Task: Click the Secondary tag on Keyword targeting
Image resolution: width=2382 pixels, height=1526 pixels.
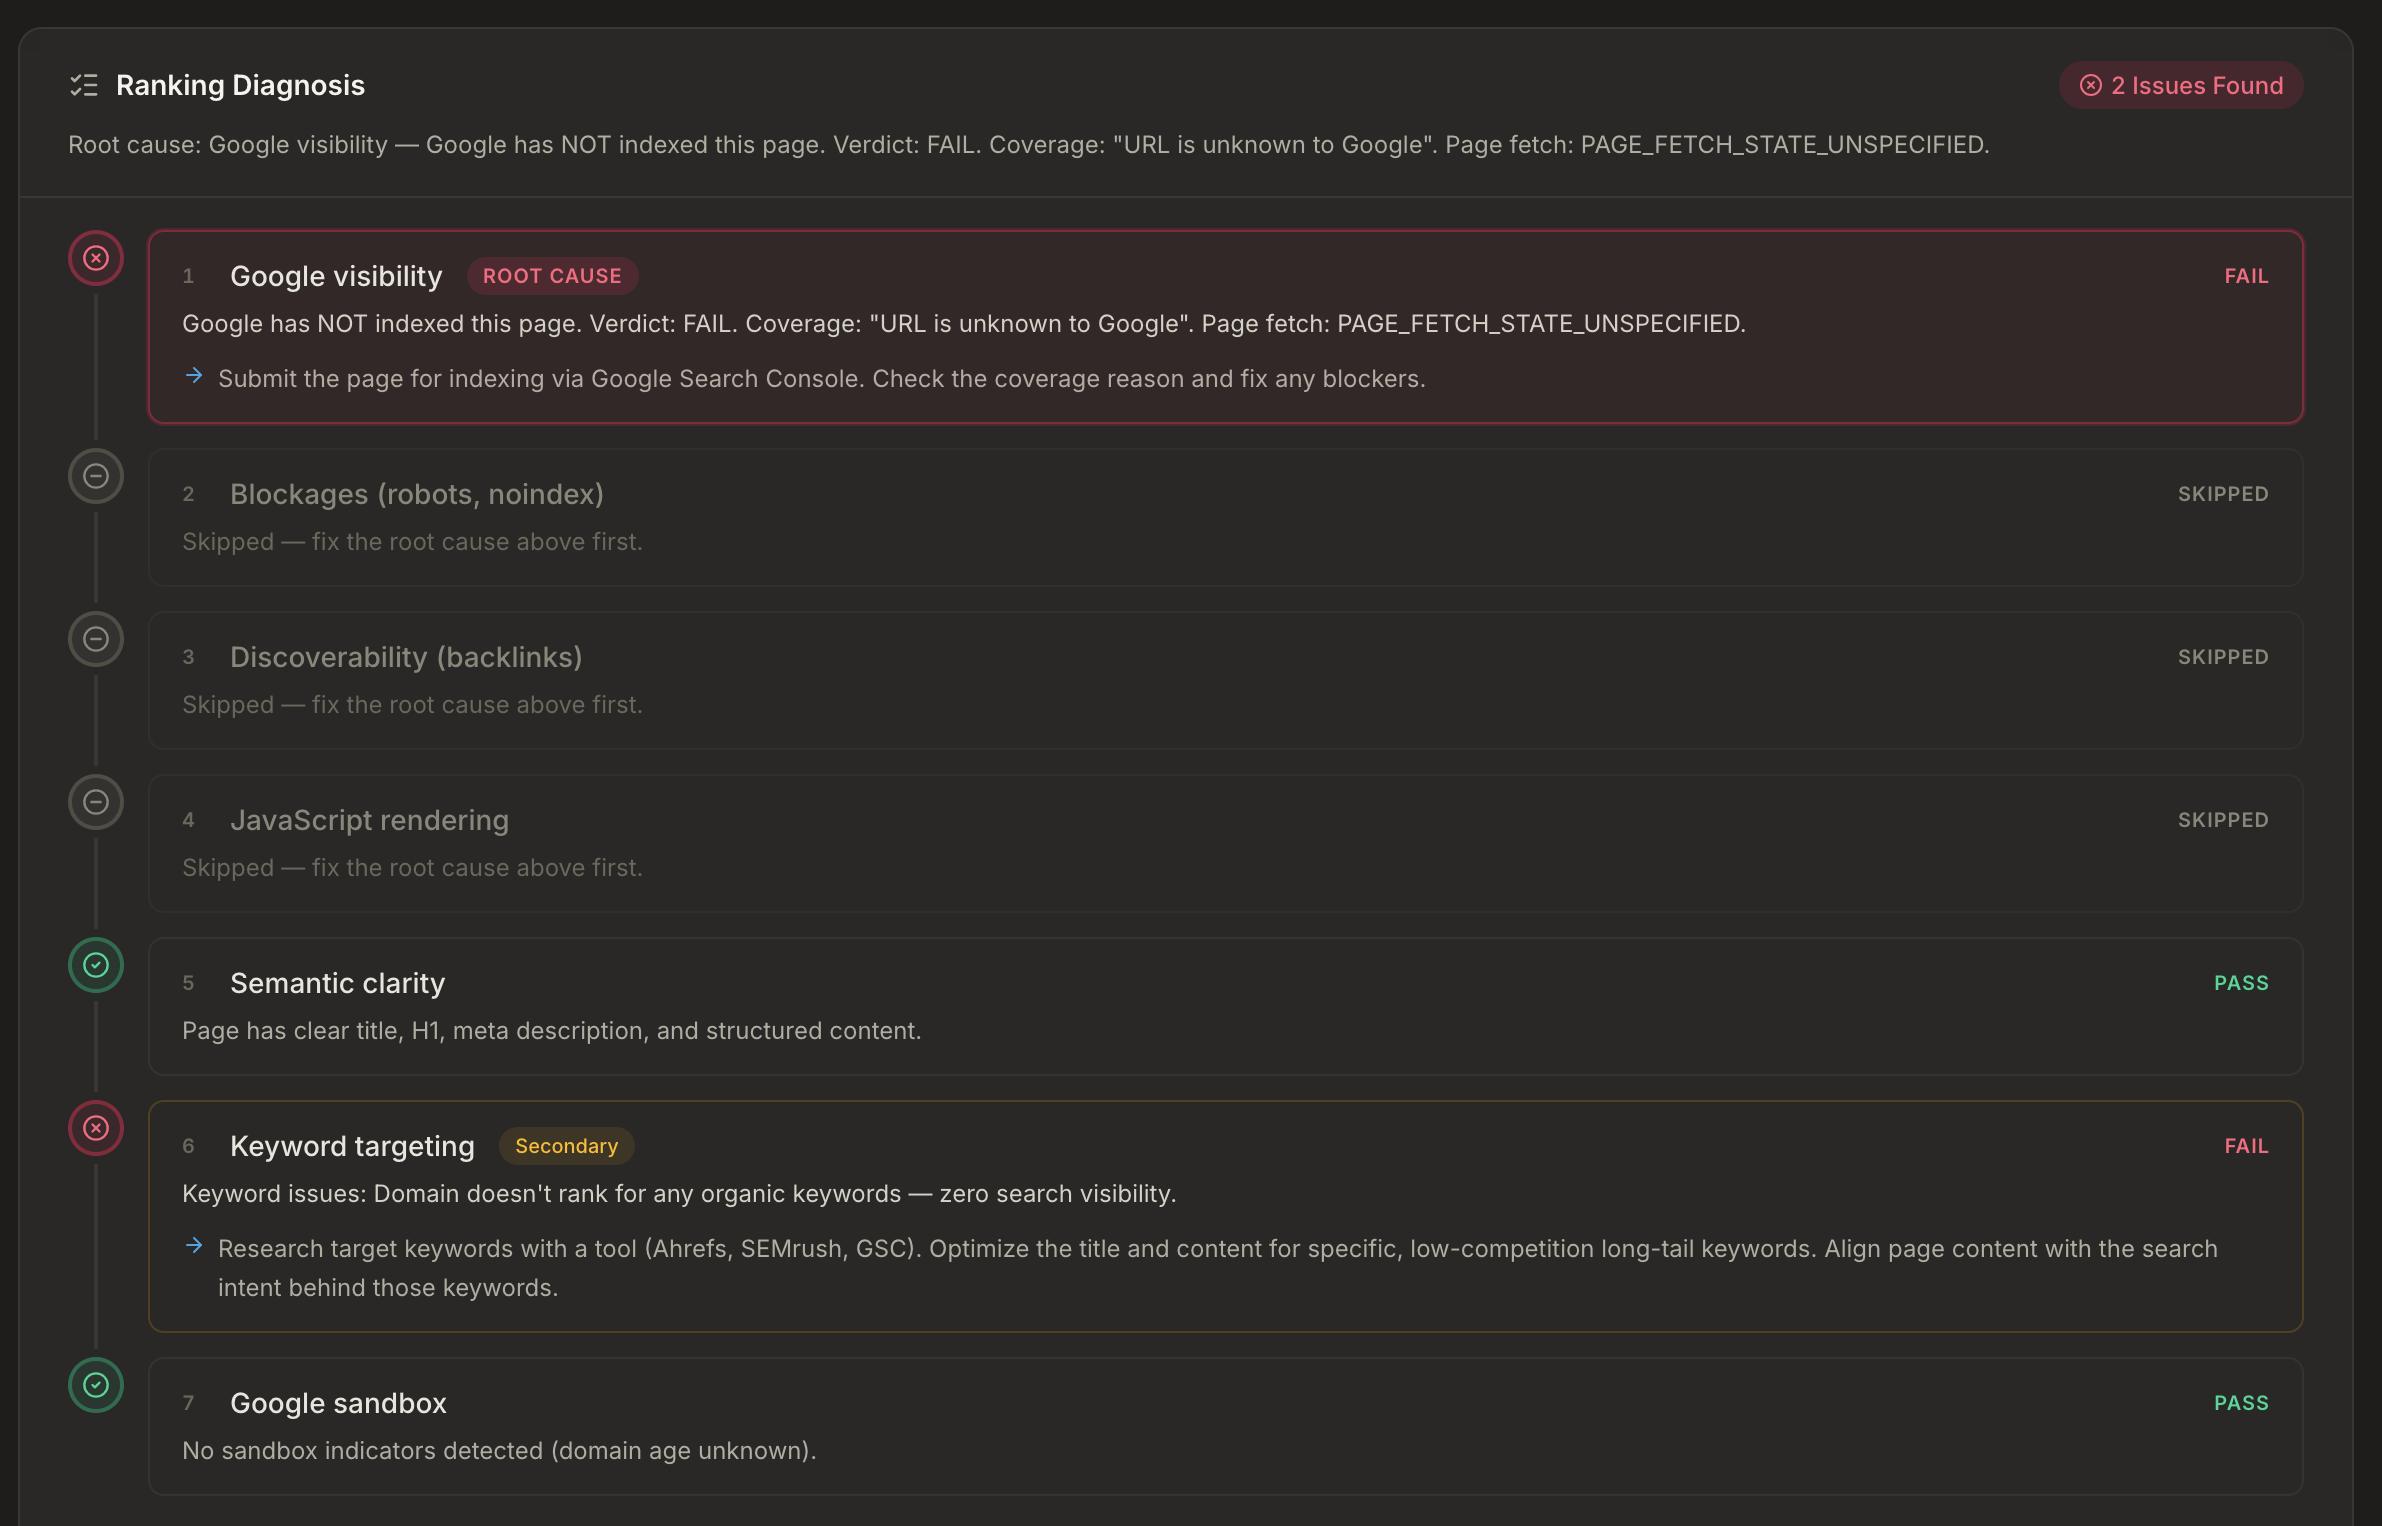Action: (566, 1147)
